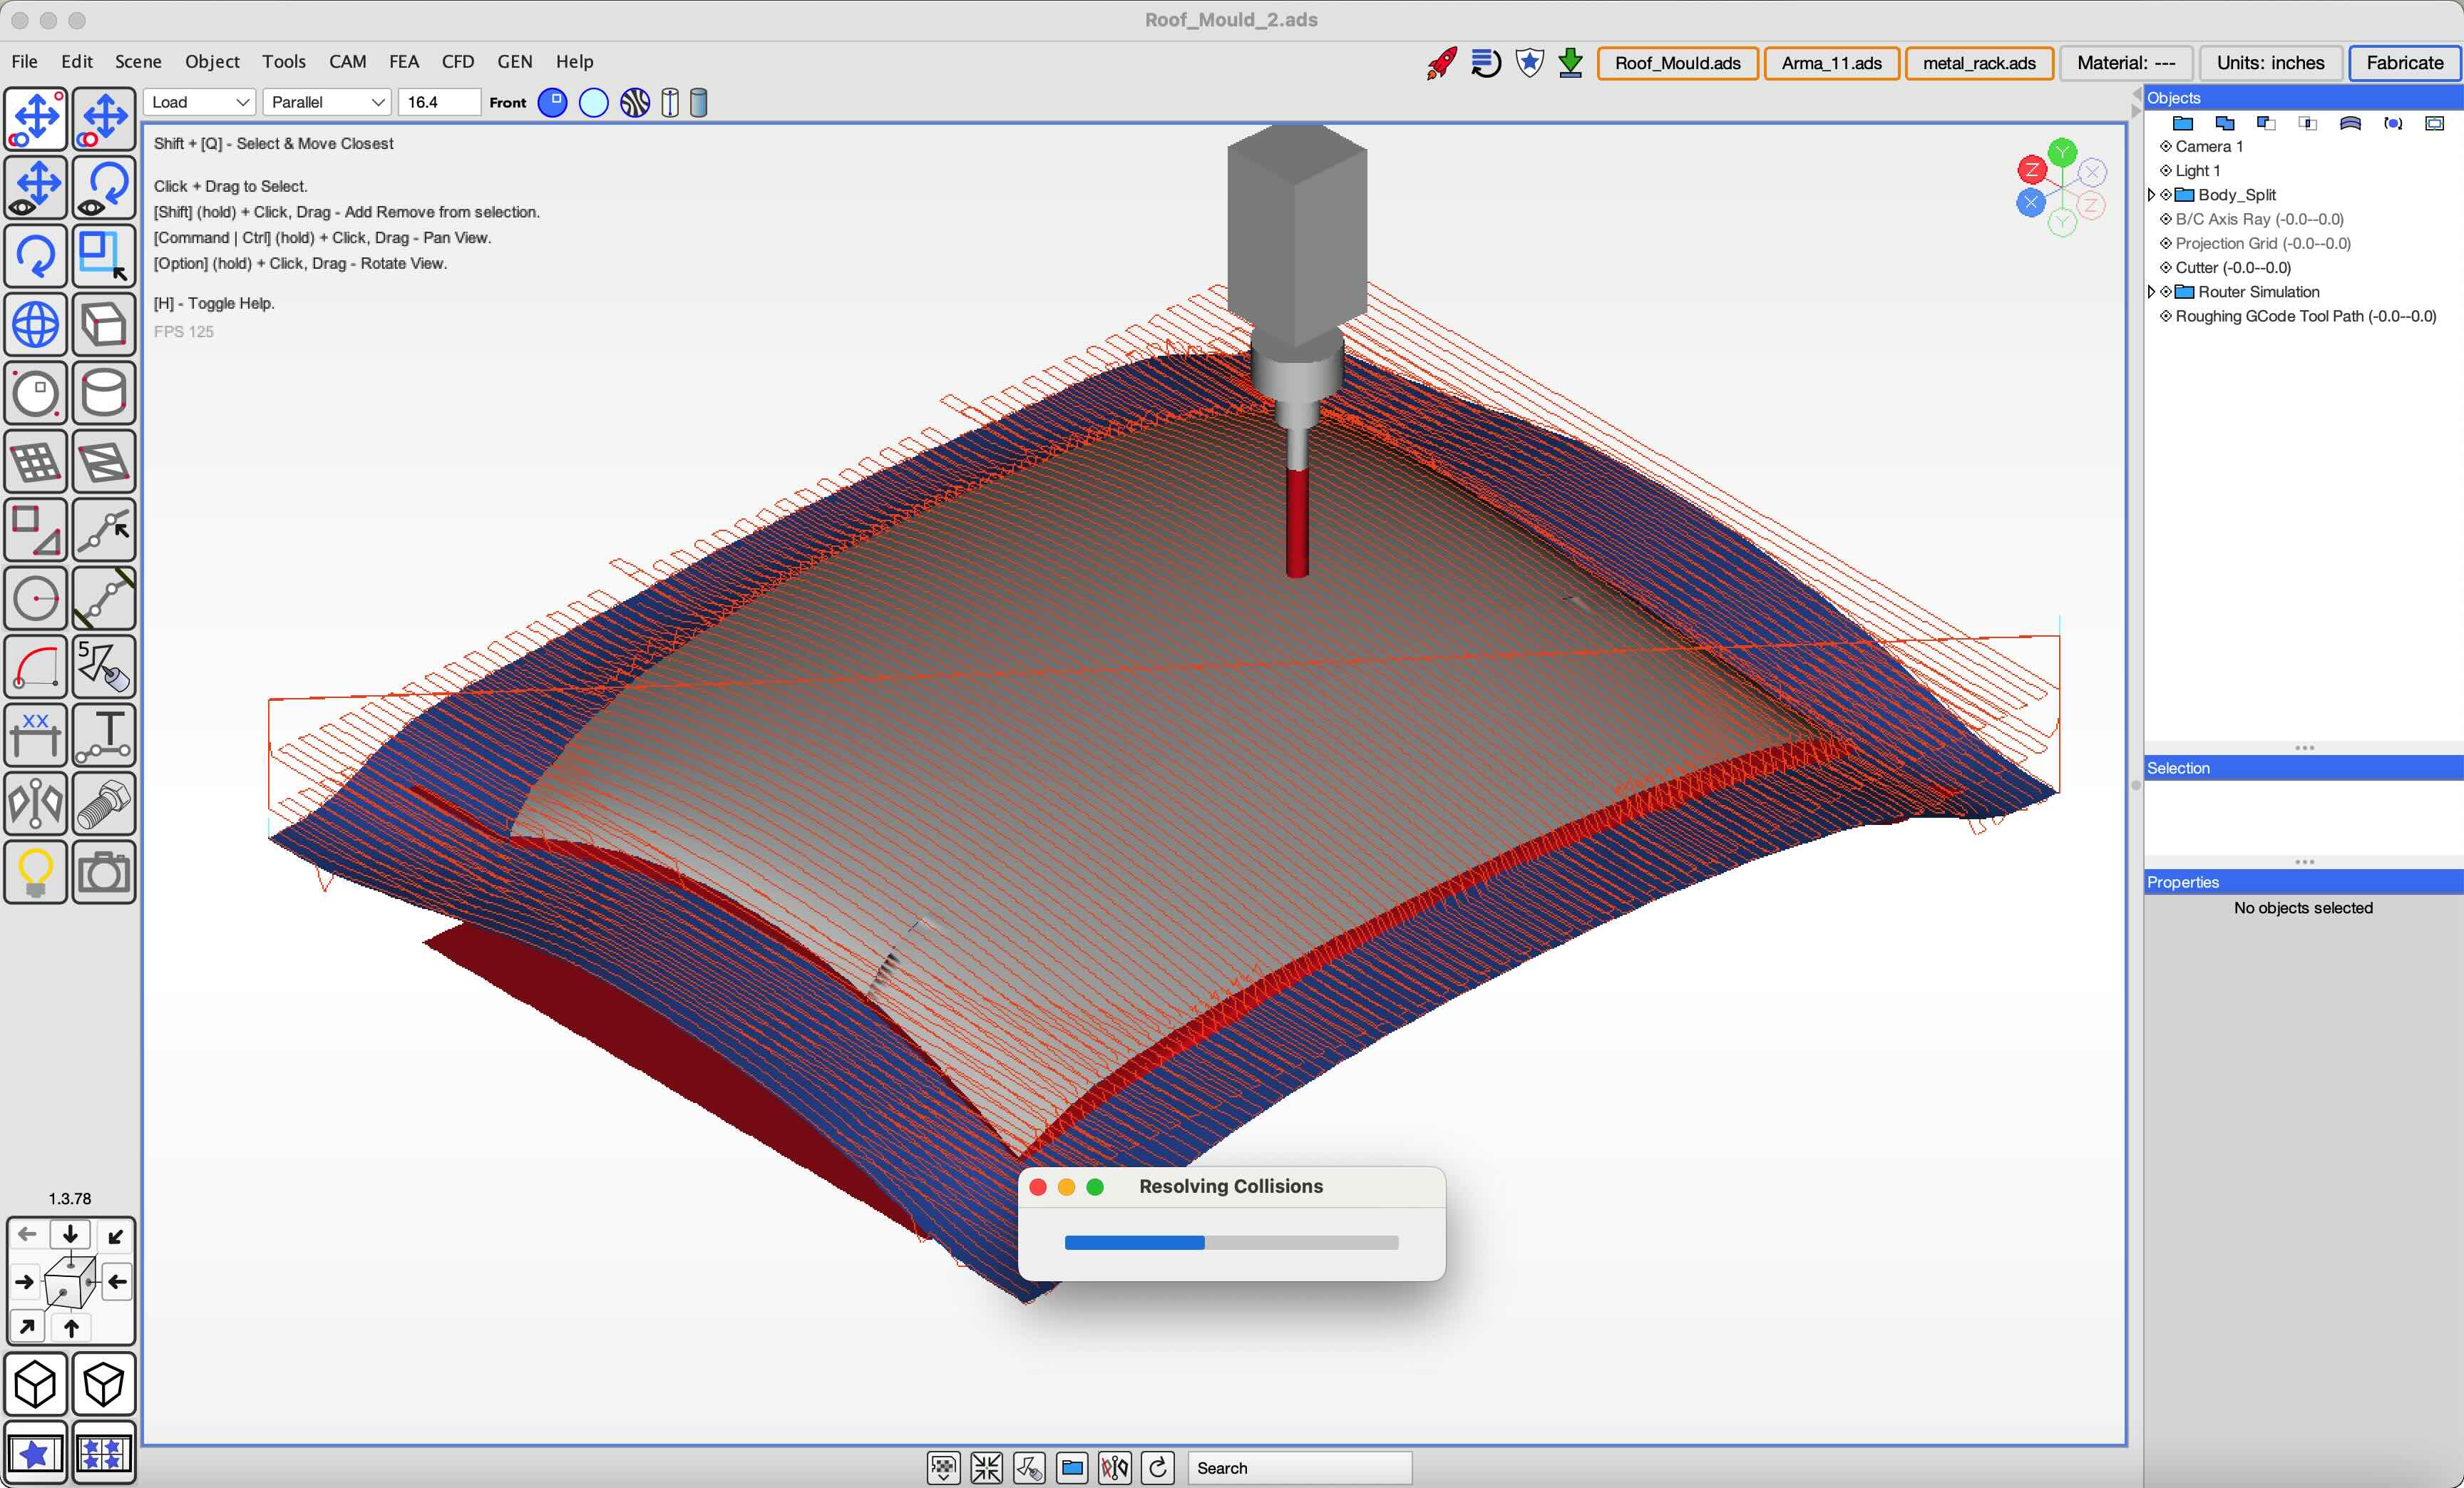The image size is (2464, 1488).
Task: Select the mesh grid tool
Action: point(36,462)
